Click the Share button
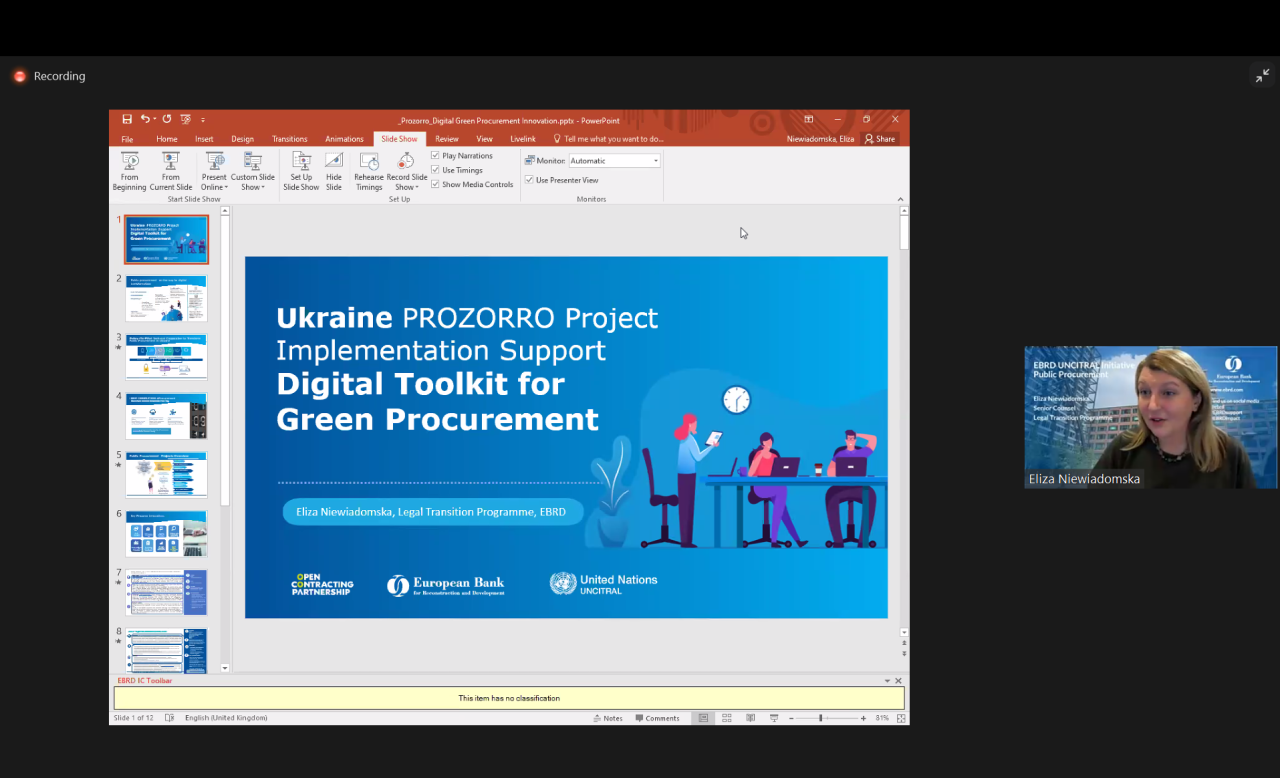The width and height of the screenshot is (1280, 778). click(880, 139)
